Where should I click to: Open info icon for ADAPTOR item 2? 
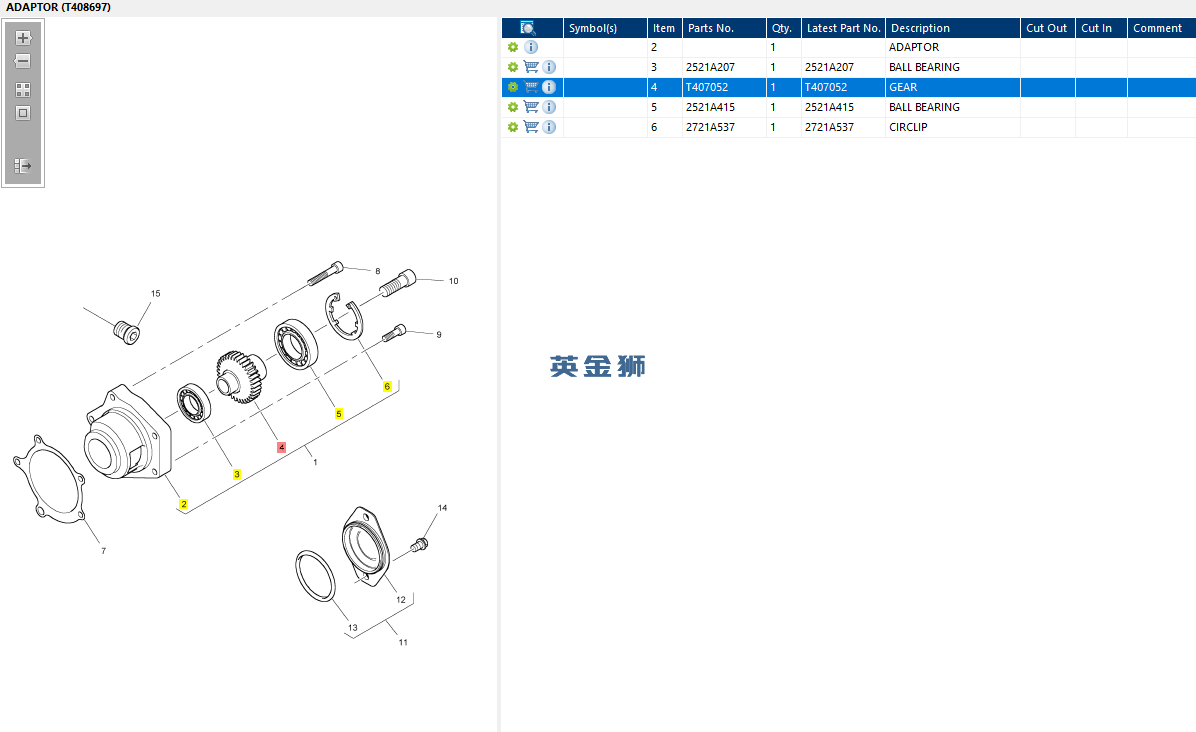[531, 47]
